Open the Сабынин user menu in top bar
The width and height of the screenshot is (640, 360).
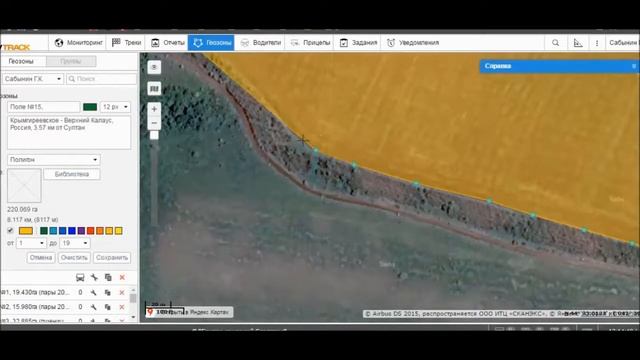click(623, 42)
